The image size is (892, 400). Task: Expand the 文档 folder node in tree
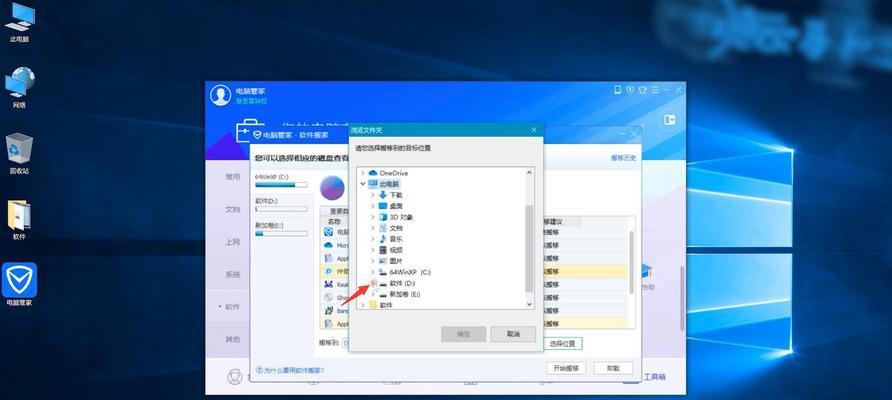373,228
